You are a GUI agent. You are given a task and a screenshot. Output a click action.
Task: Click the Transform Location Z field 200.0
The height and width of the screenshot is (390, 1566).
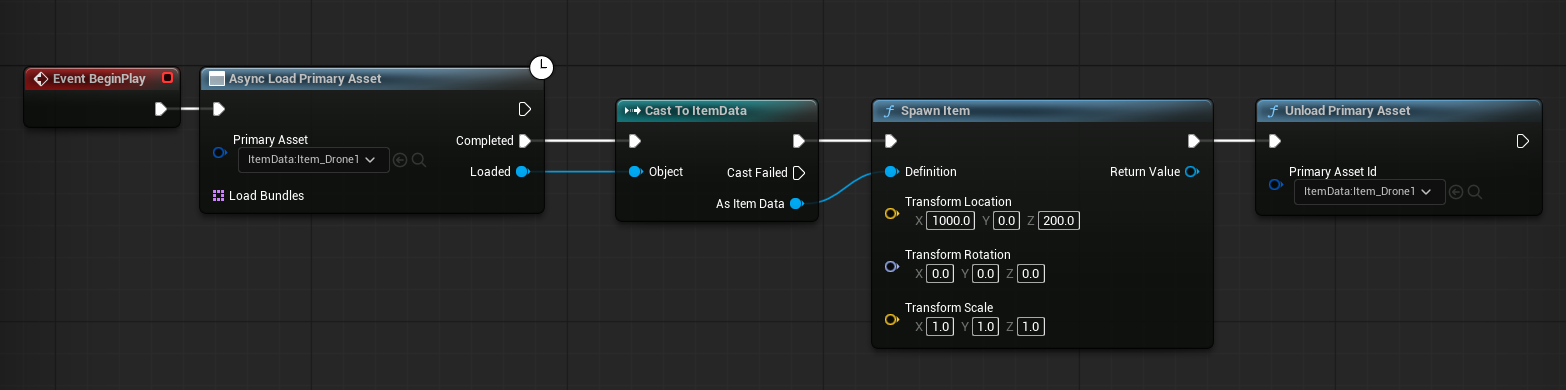[x=1060, y=221]
